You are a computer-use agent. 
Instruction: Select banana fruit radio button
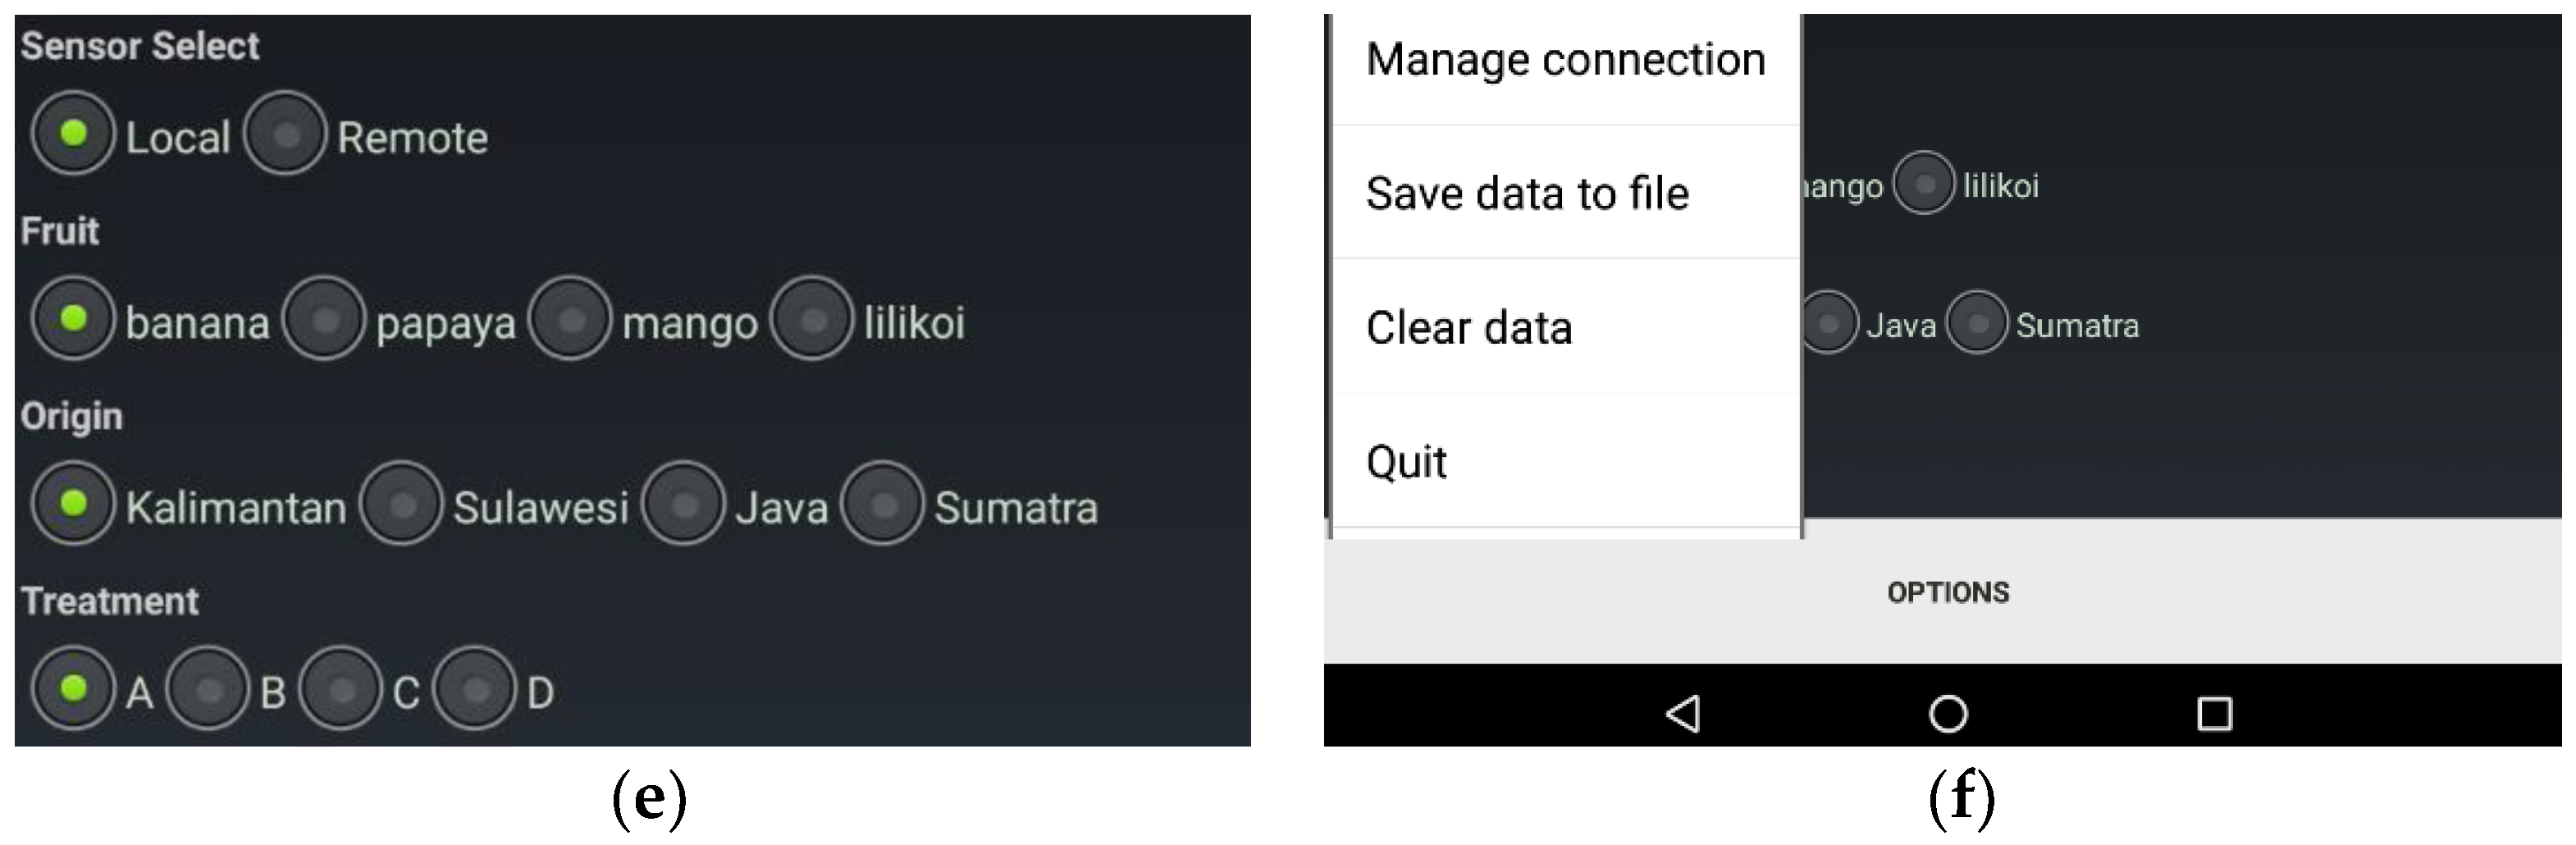73,319
